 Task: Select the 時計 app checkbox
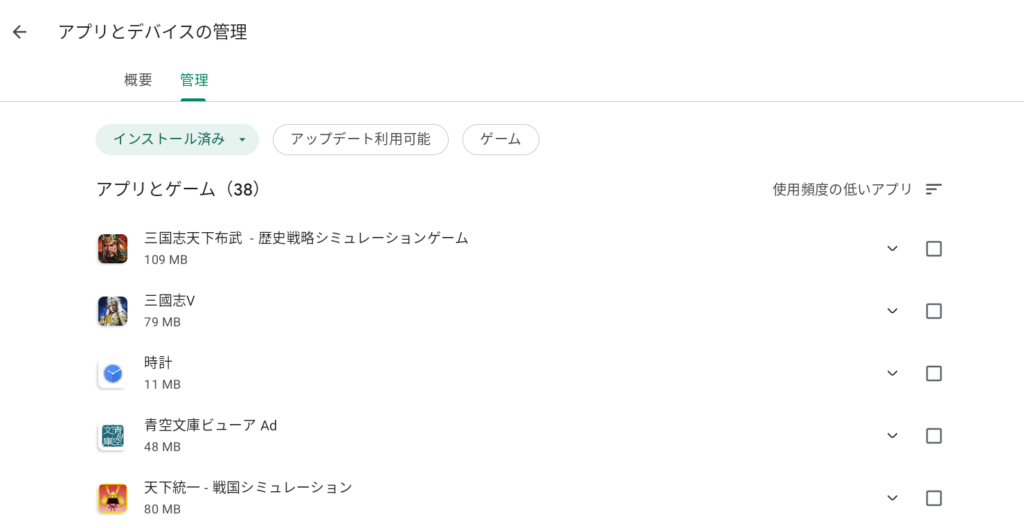tap(934, 373)
